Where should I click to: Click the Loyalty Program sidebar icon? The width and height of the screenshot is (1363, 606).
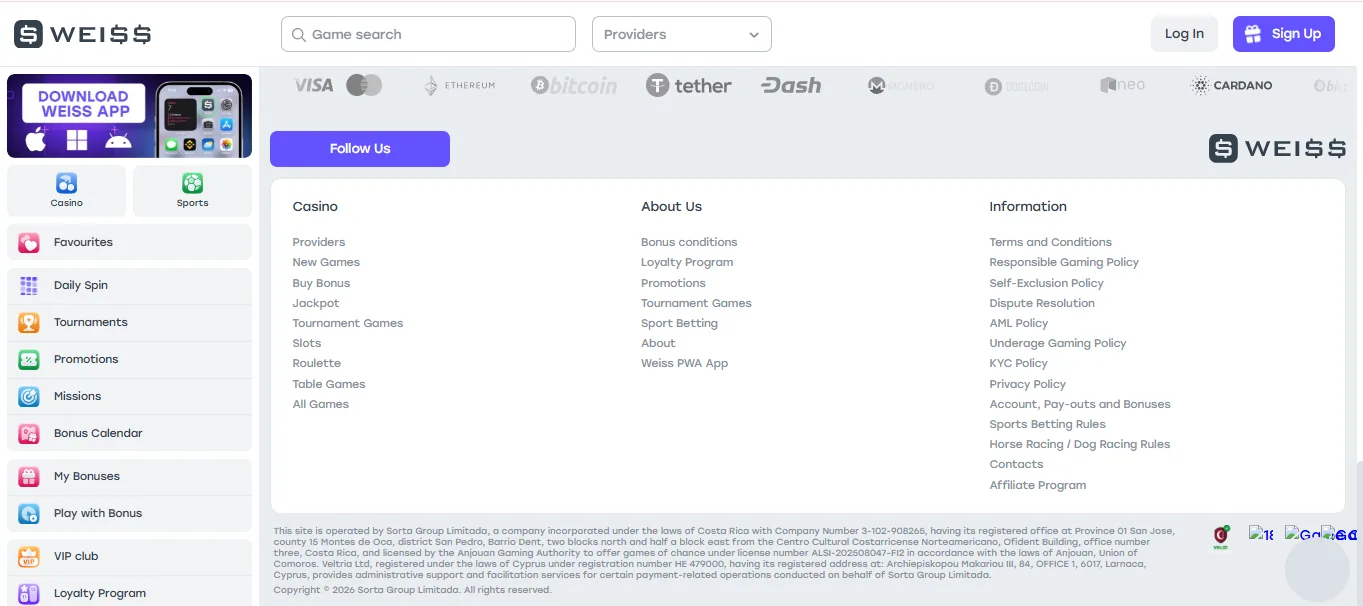(x=29, y=593)
